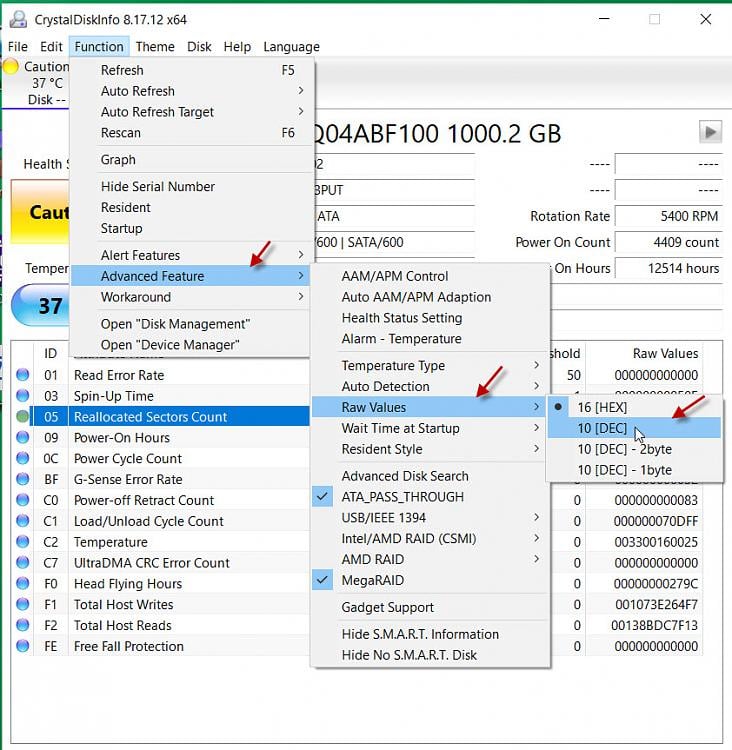Click Open "Disk Management" entry
This screenshot has height=750, width=732.
pos(190,324)
